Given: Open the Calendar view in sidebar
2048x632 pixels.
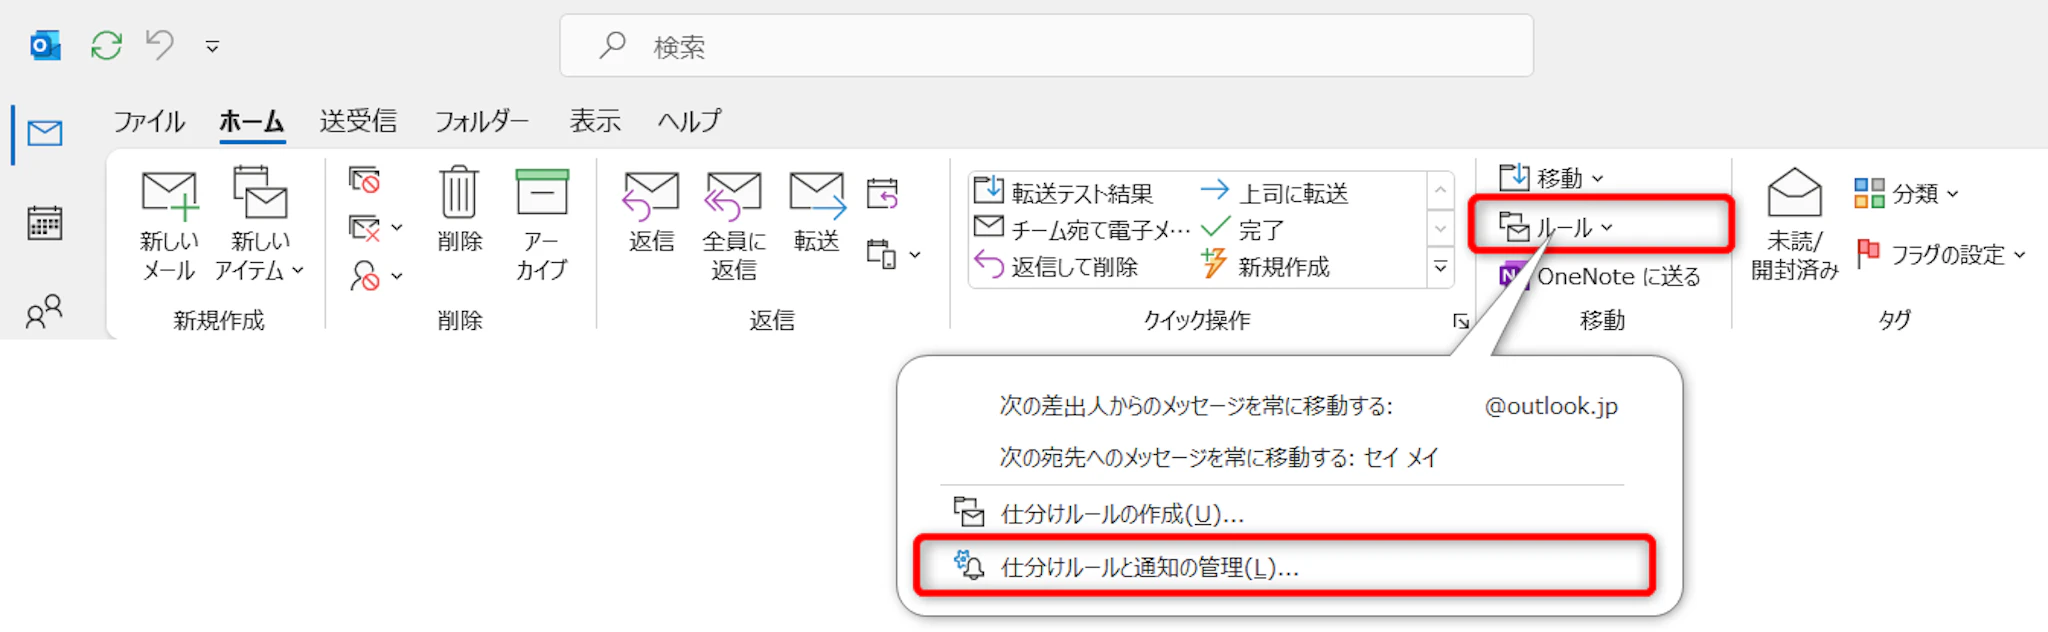Looking at the screenshot, I should click(x=45, y=223).
